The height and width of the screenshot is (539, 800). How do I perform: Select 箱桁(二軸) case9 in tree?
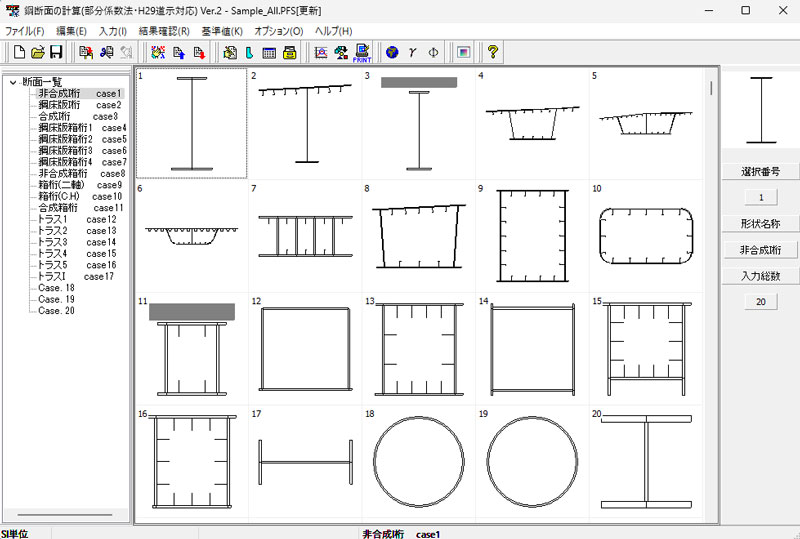pos(80,185)
